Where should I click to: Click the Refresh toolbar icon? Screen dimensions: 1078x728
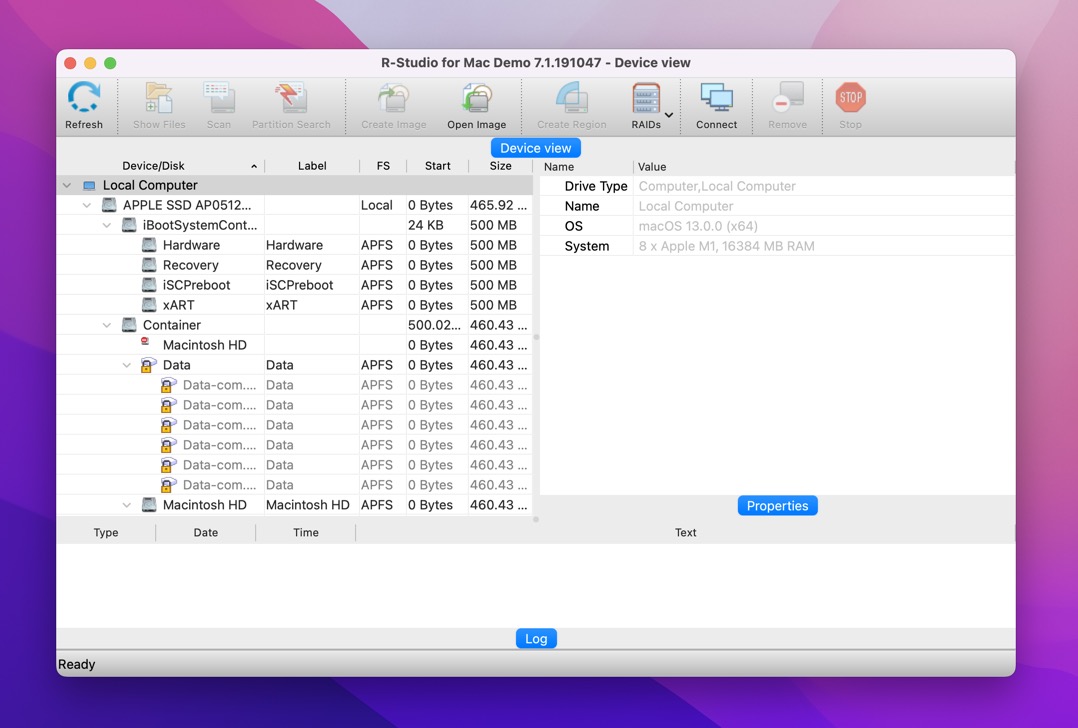[x=84, y=98]
